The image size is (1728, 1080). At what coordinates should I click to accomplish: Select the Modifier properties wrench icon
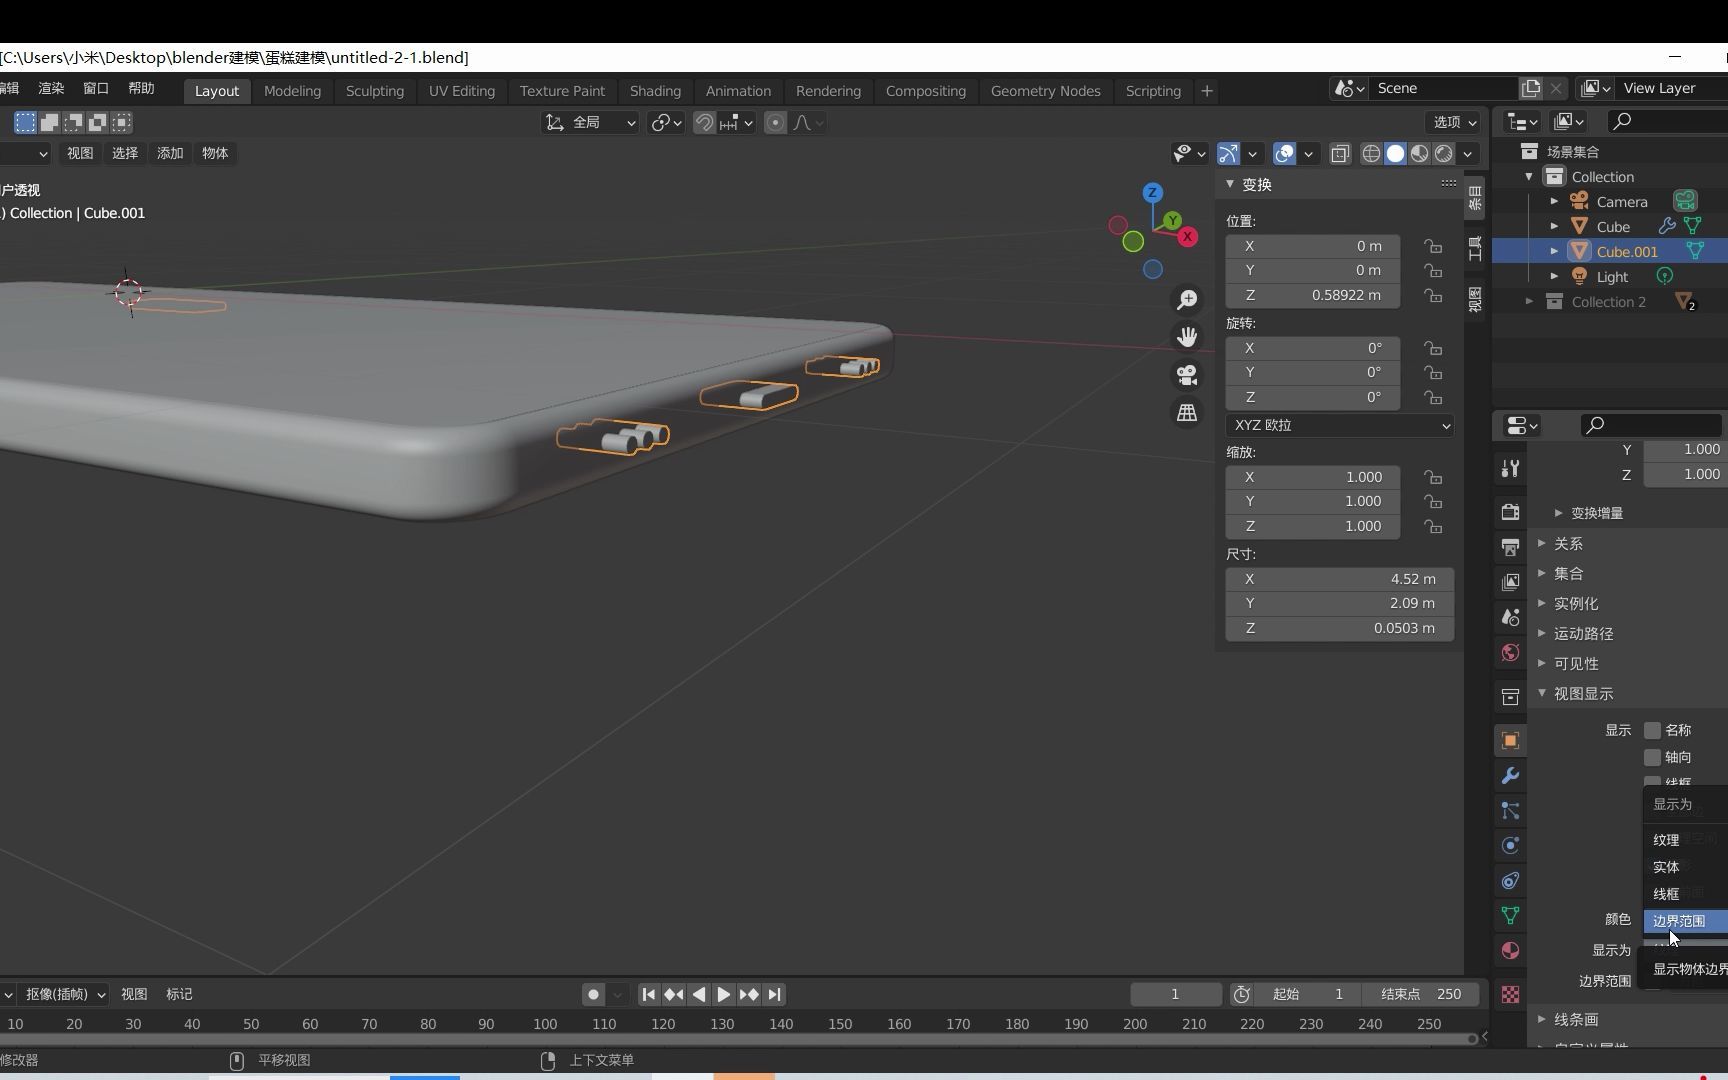(1509, 776)
